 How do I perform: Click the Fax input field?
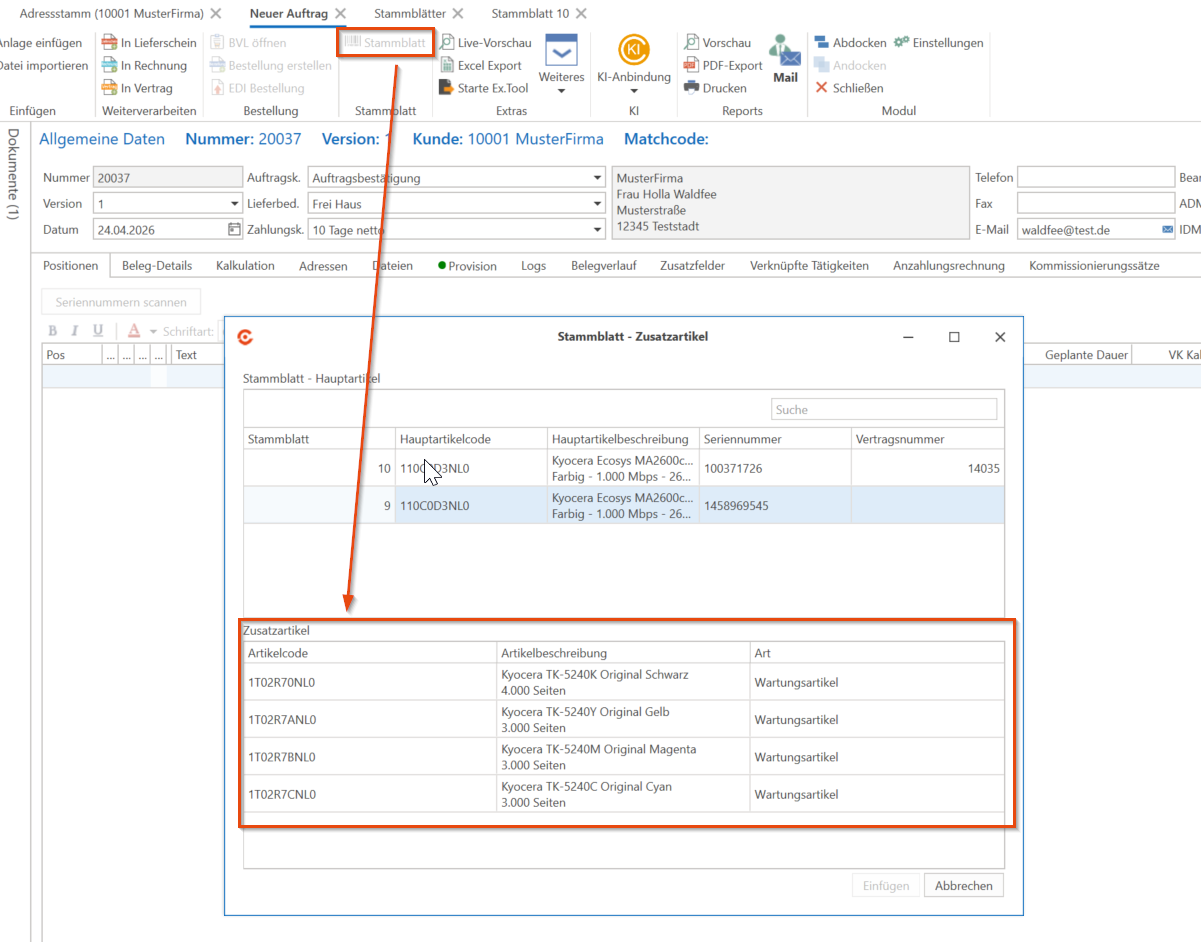(1096, 204)
